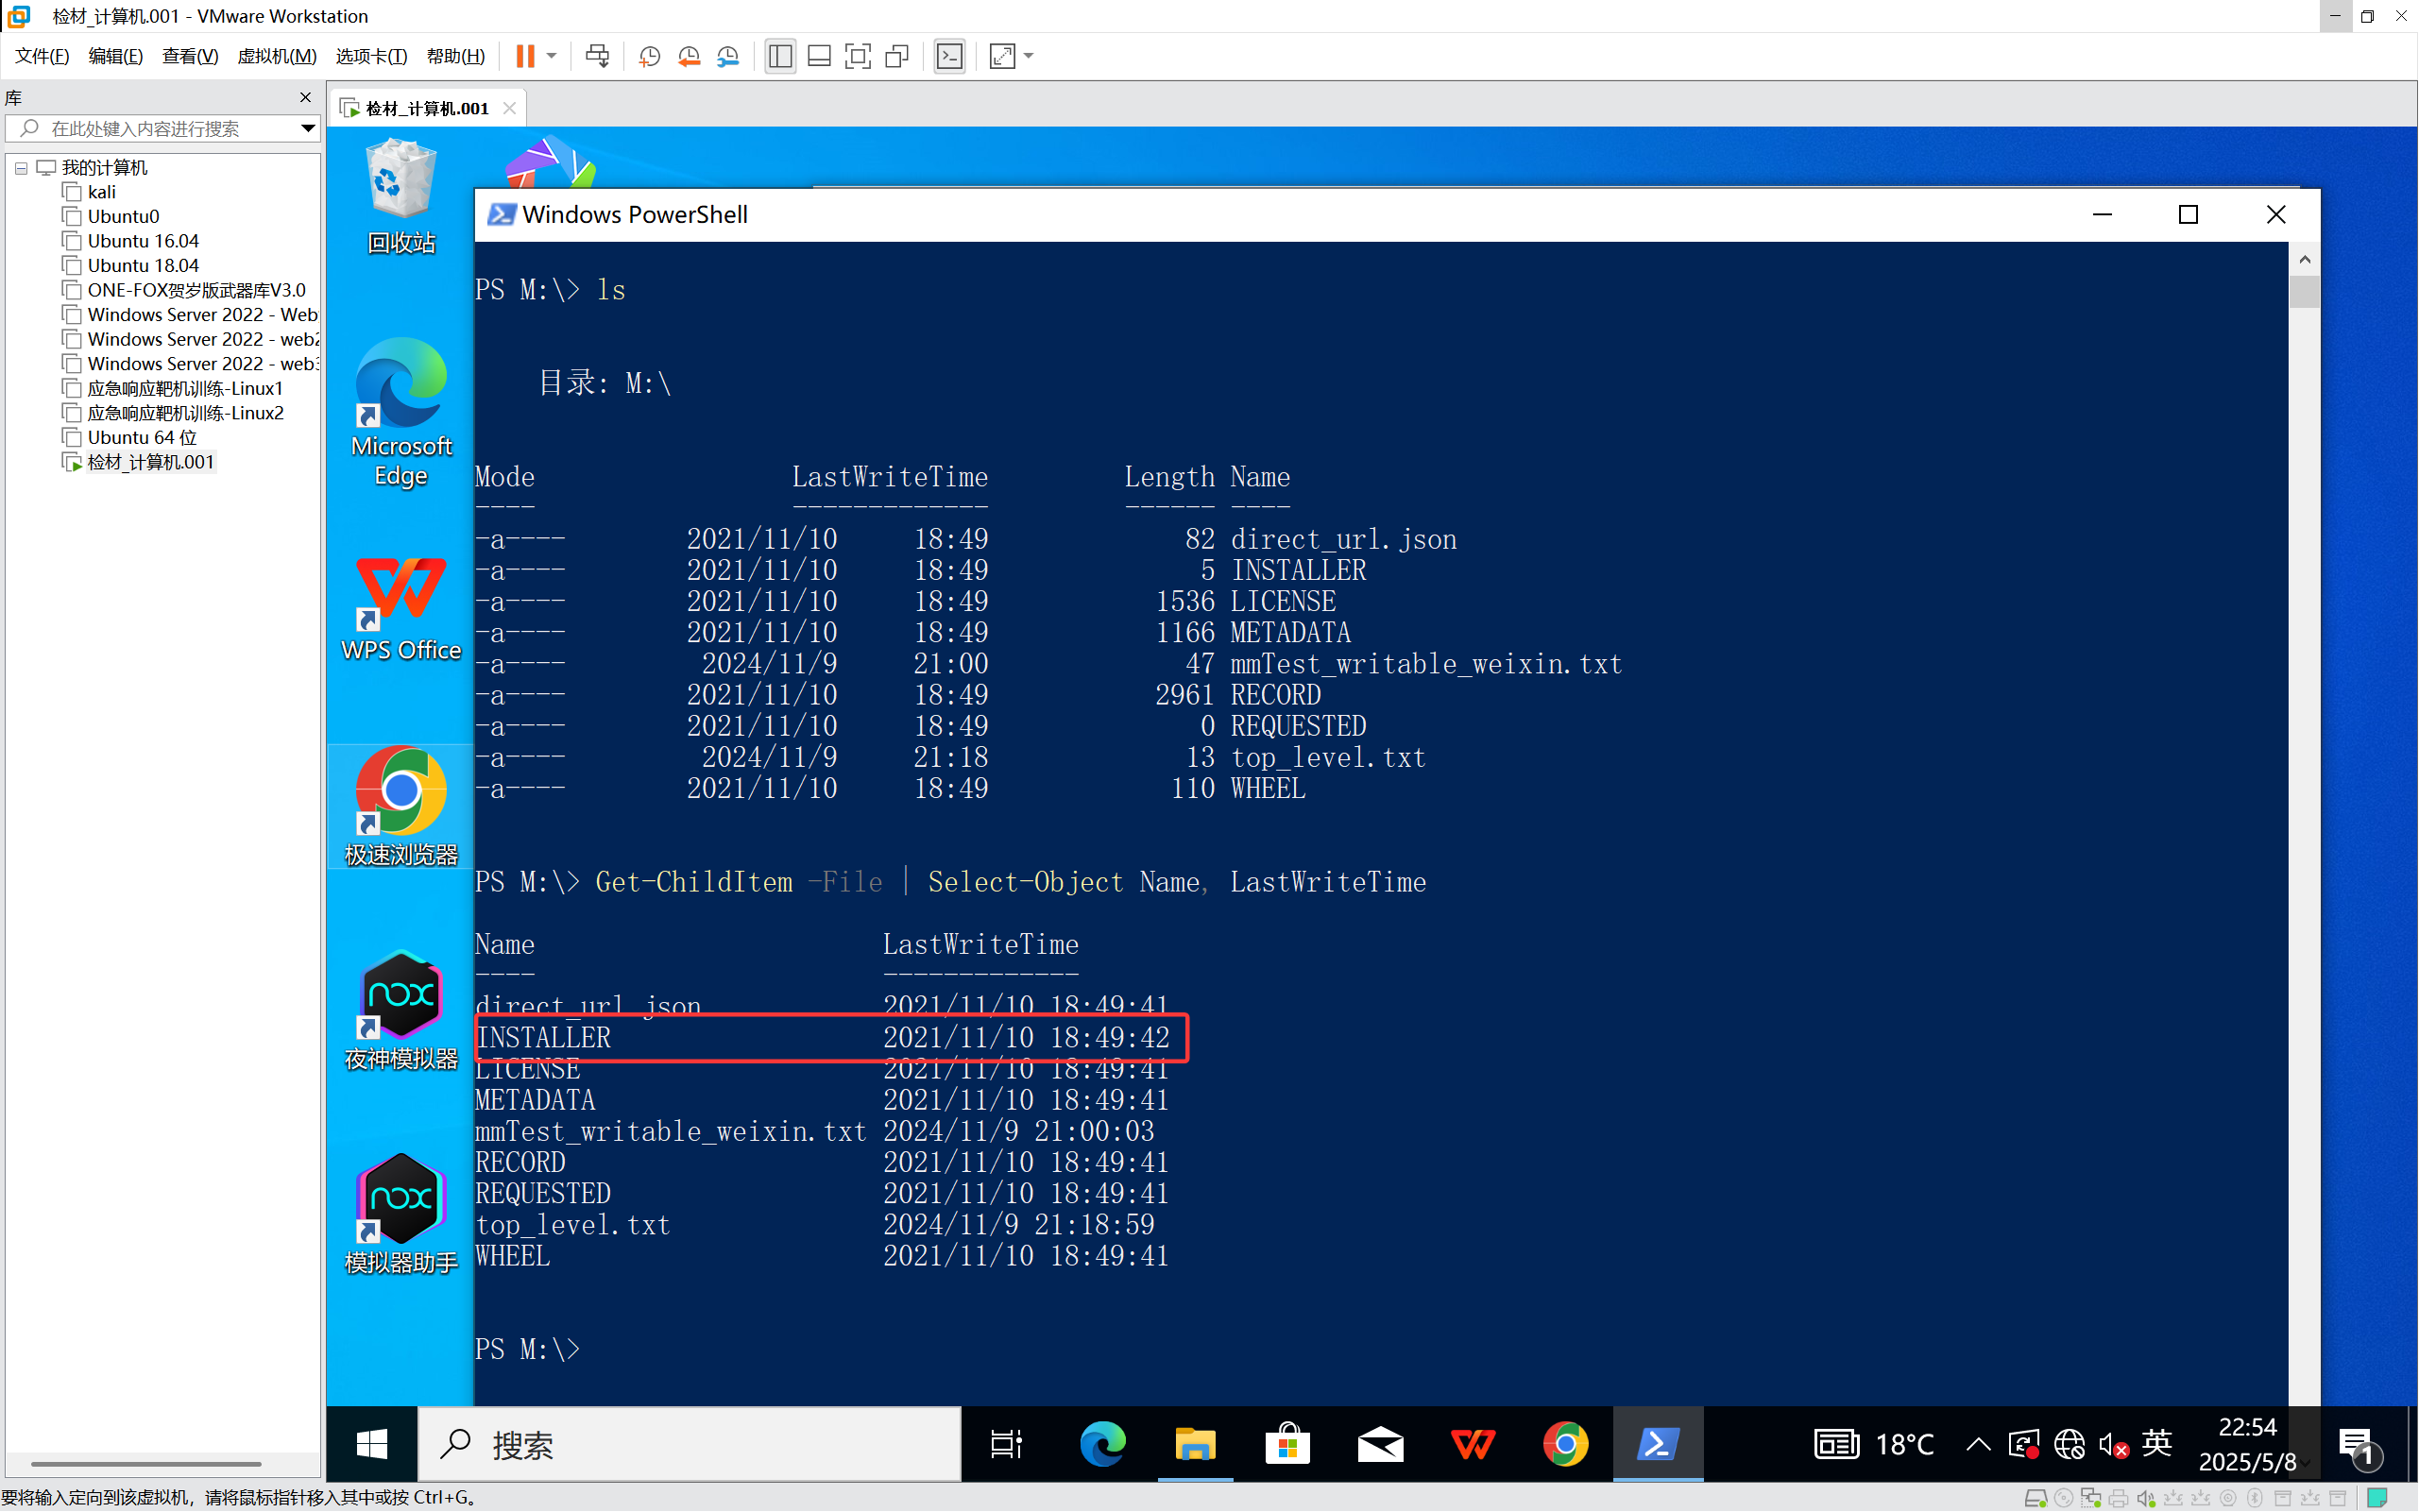Click the library search input field

(x=160, y=128)
